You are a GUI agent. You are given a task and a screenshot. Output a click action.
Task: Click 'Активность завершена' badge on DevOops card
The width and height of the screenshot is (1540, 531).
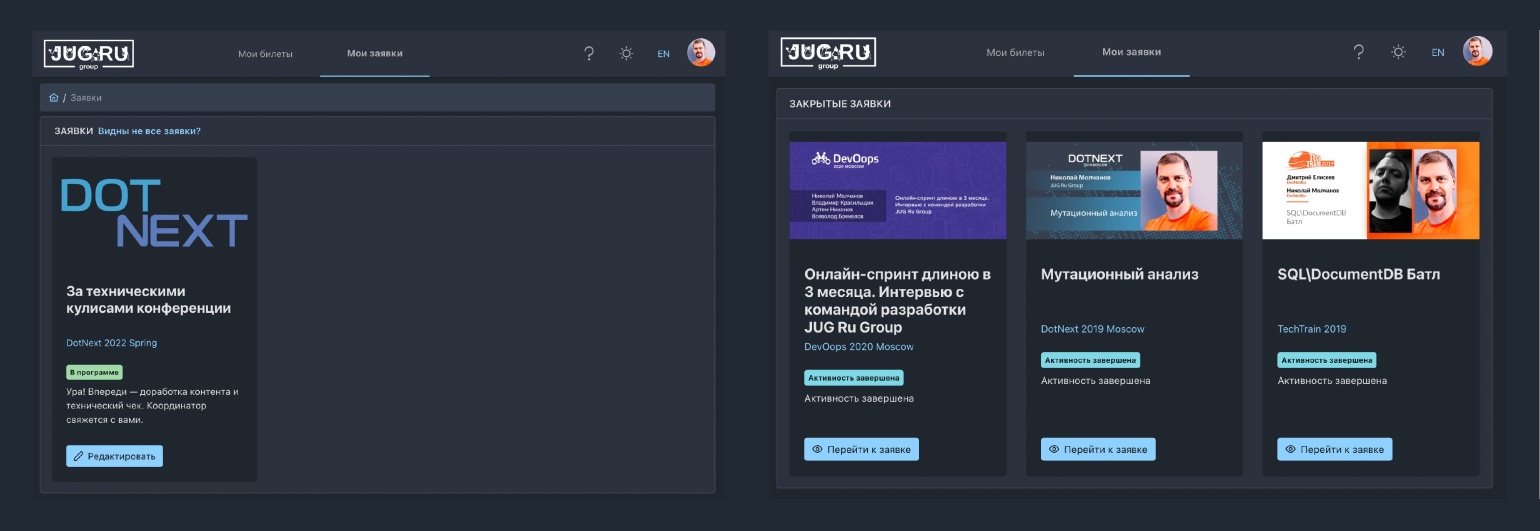(854, 378)
